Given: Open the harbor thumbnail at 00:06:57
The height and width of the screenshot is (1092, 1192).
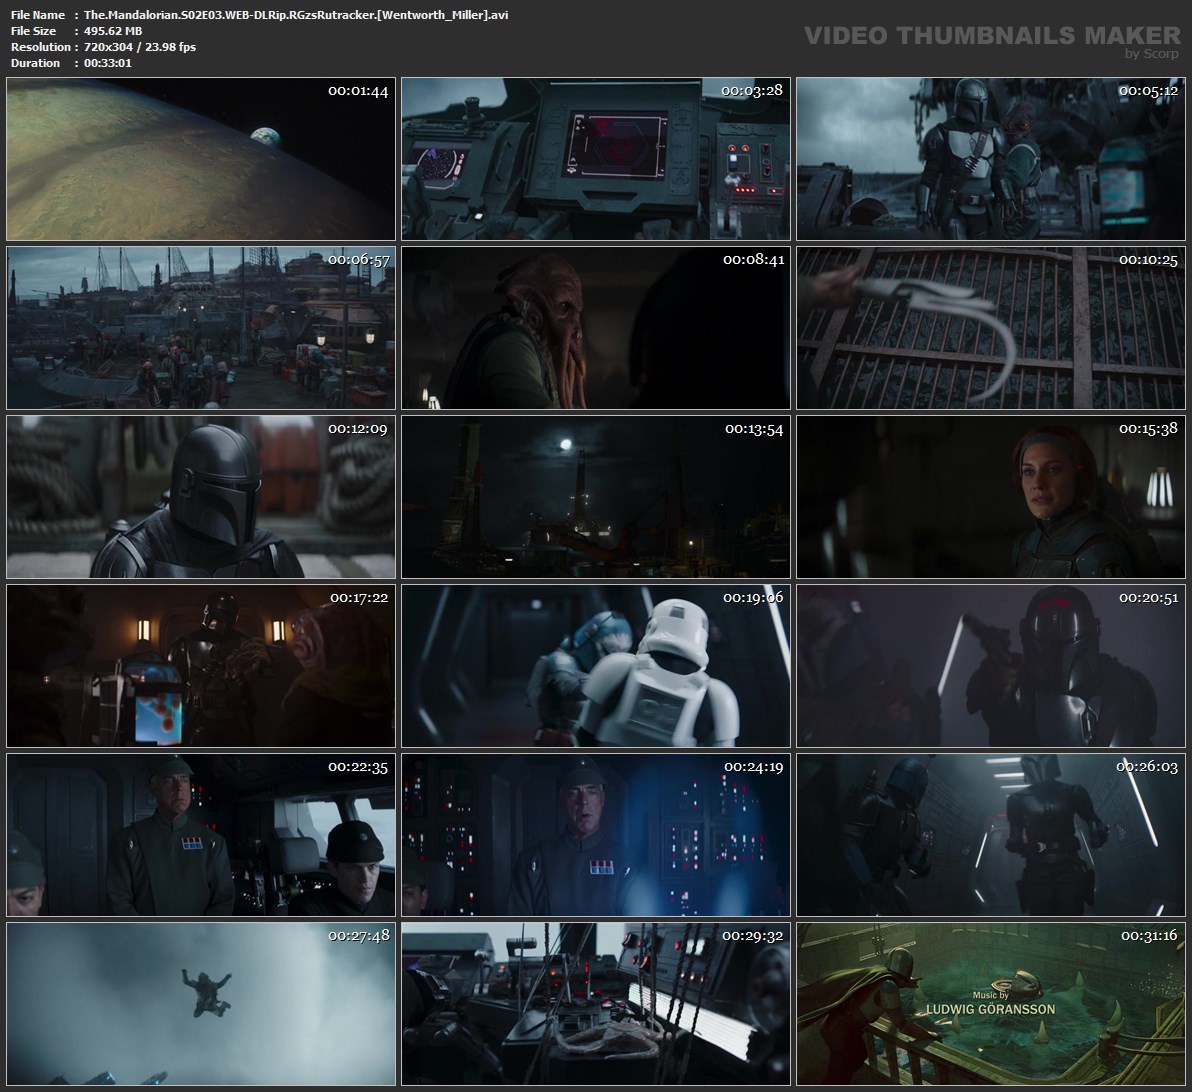Looking at the screenshot, I should pyautogui.click(x=201, y=328).
